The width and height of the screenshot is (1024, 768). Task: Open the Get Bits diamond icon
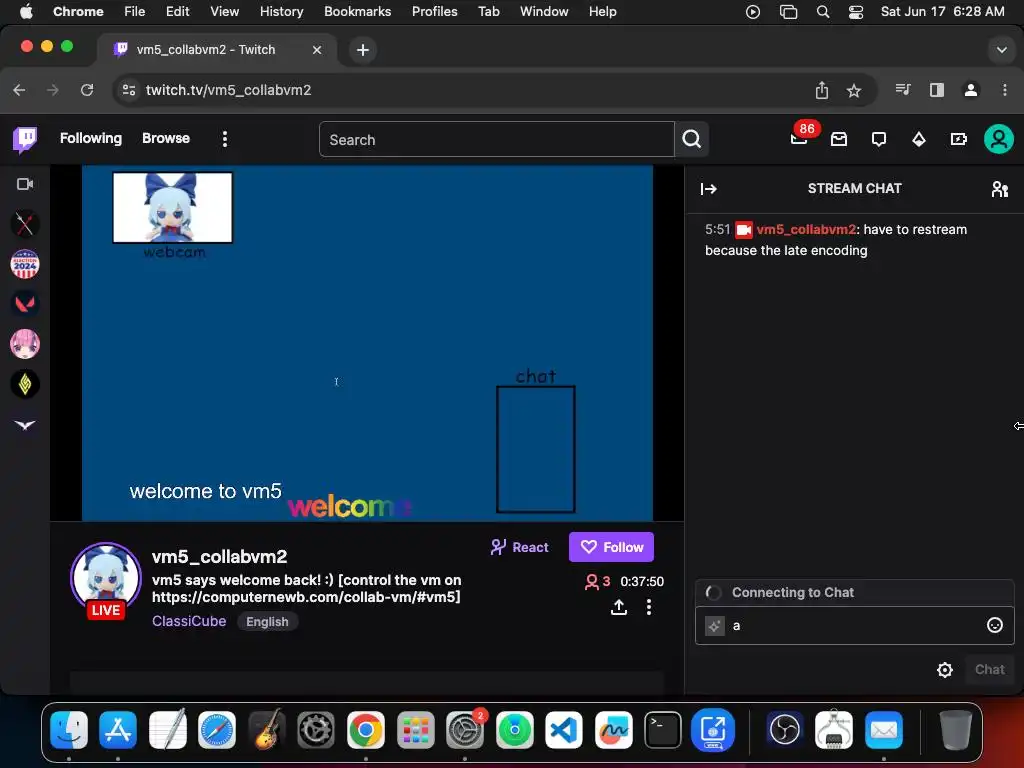(x=919, y=139)
